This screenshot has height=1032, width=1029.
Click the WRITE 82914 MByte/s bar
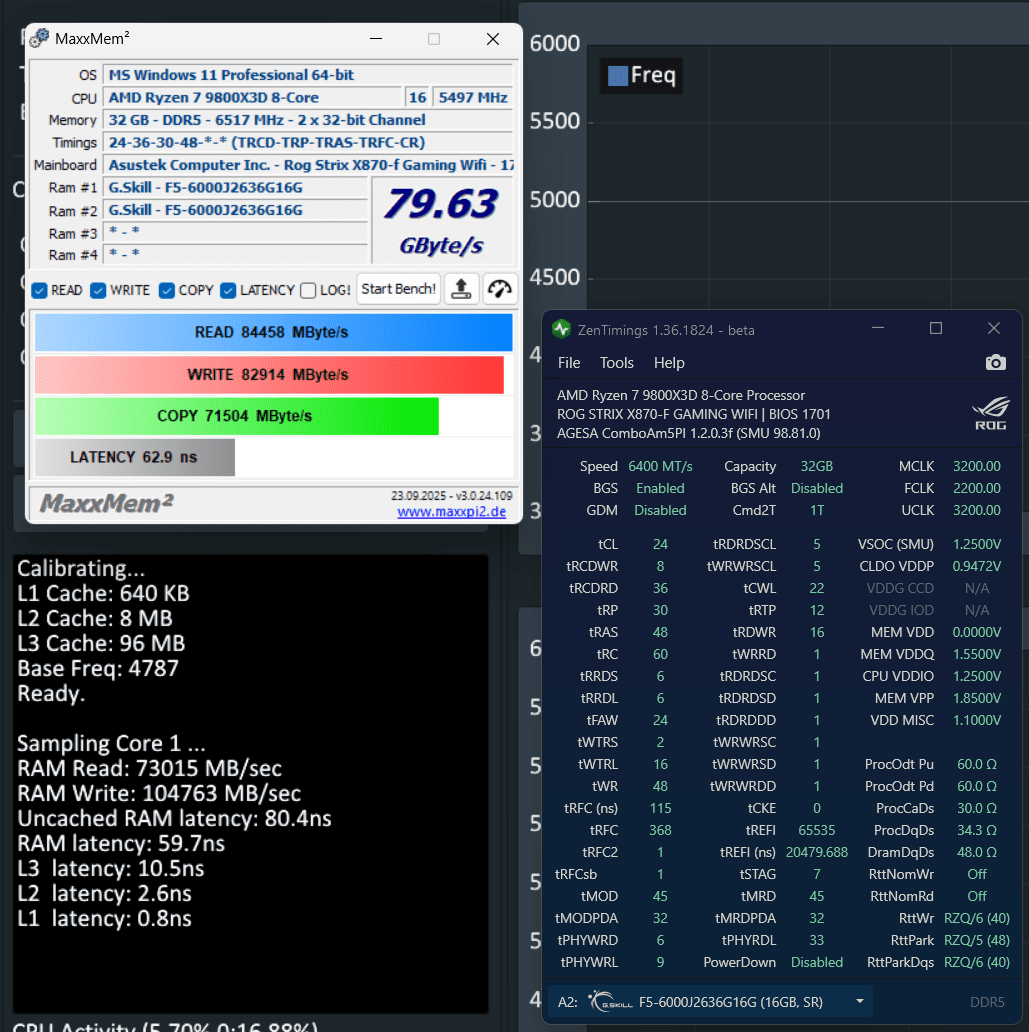click(x=269, y=374)
